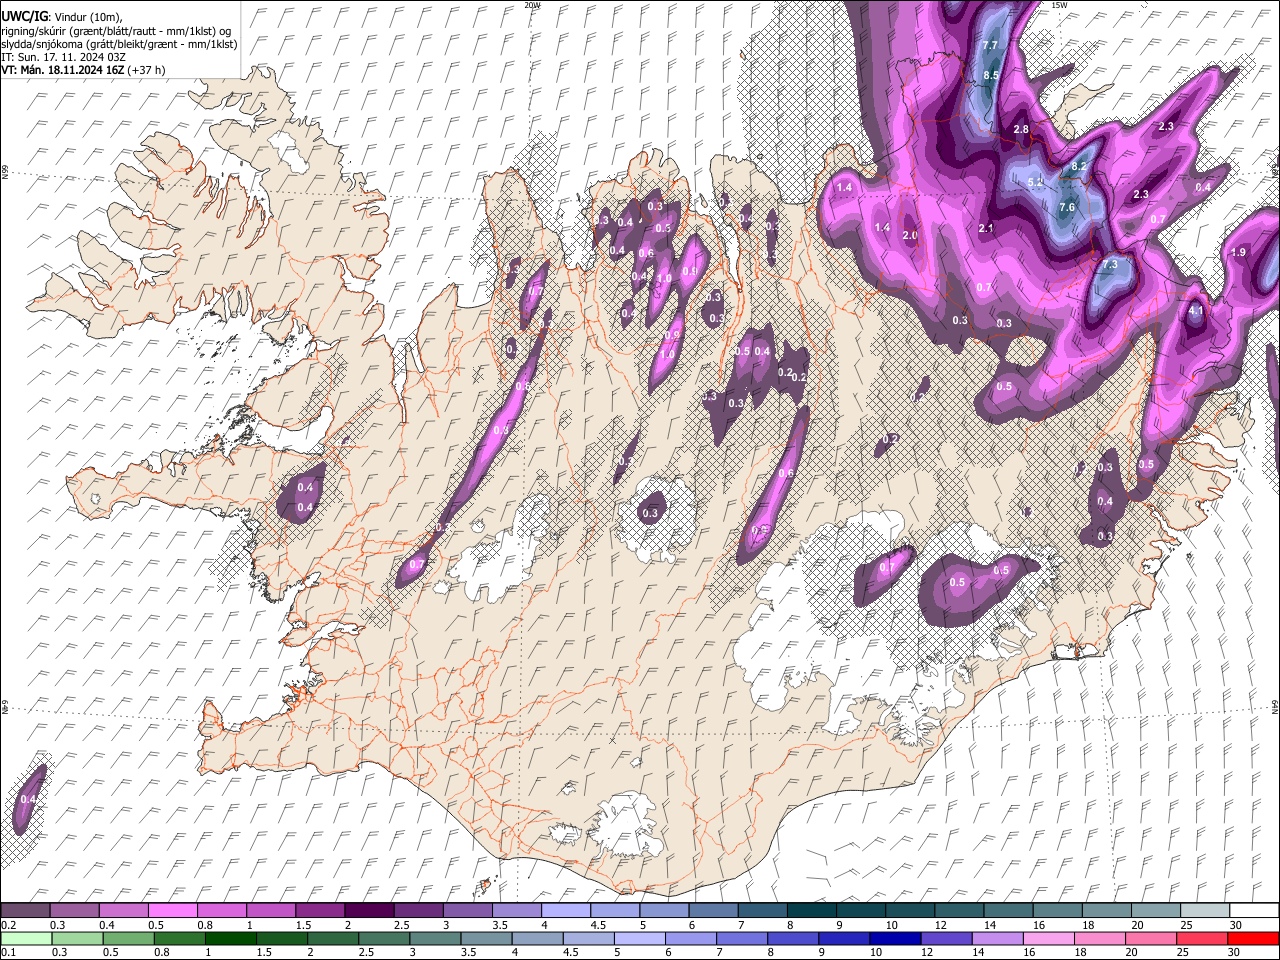The image size is (1280, 960).
Task: Select the white top legend swatch at 30
Action: [1254, 911]
